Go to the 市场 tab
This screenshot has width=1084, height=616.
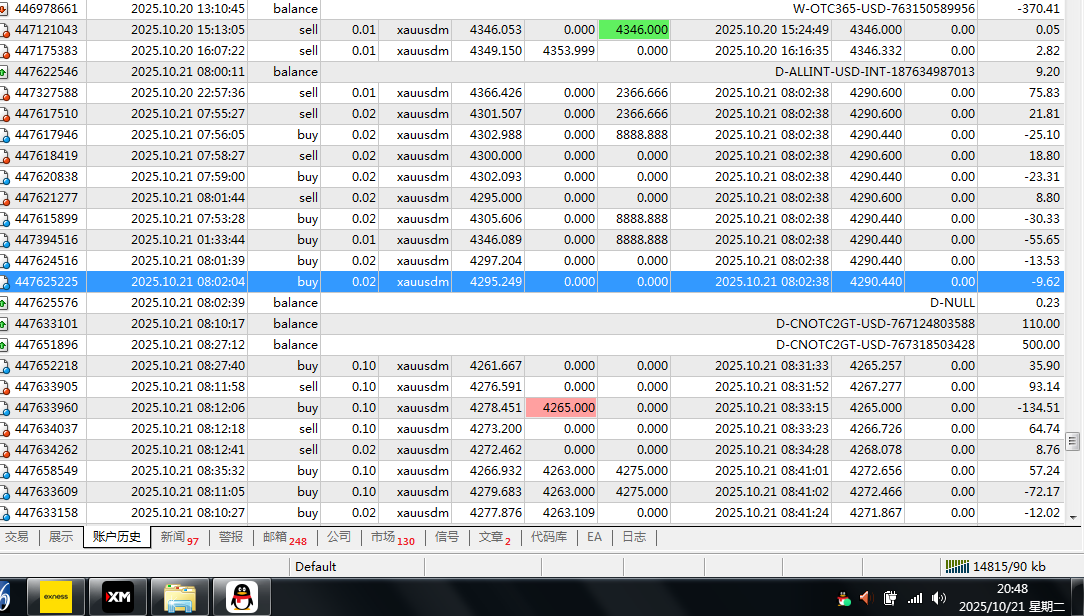(391, 537)
